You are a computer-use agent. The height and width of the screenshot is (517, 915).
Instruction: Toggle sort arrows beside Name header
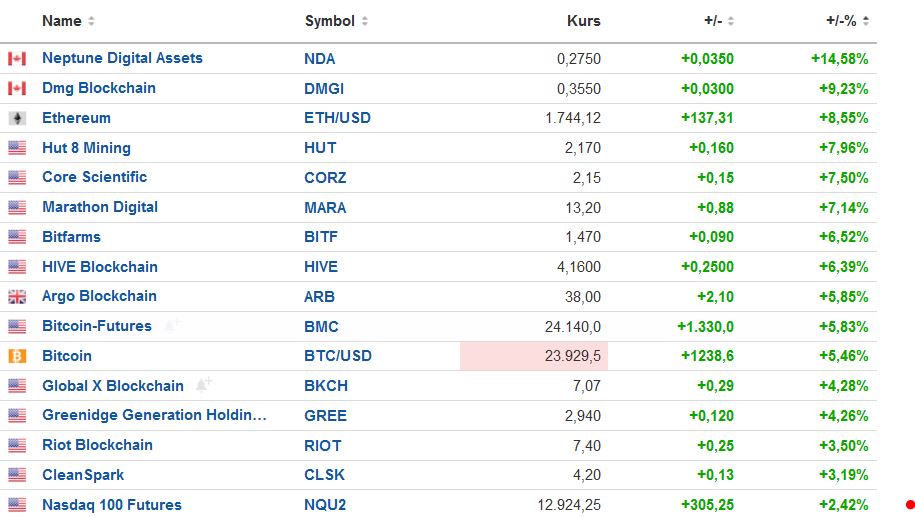tap(92, 21)
